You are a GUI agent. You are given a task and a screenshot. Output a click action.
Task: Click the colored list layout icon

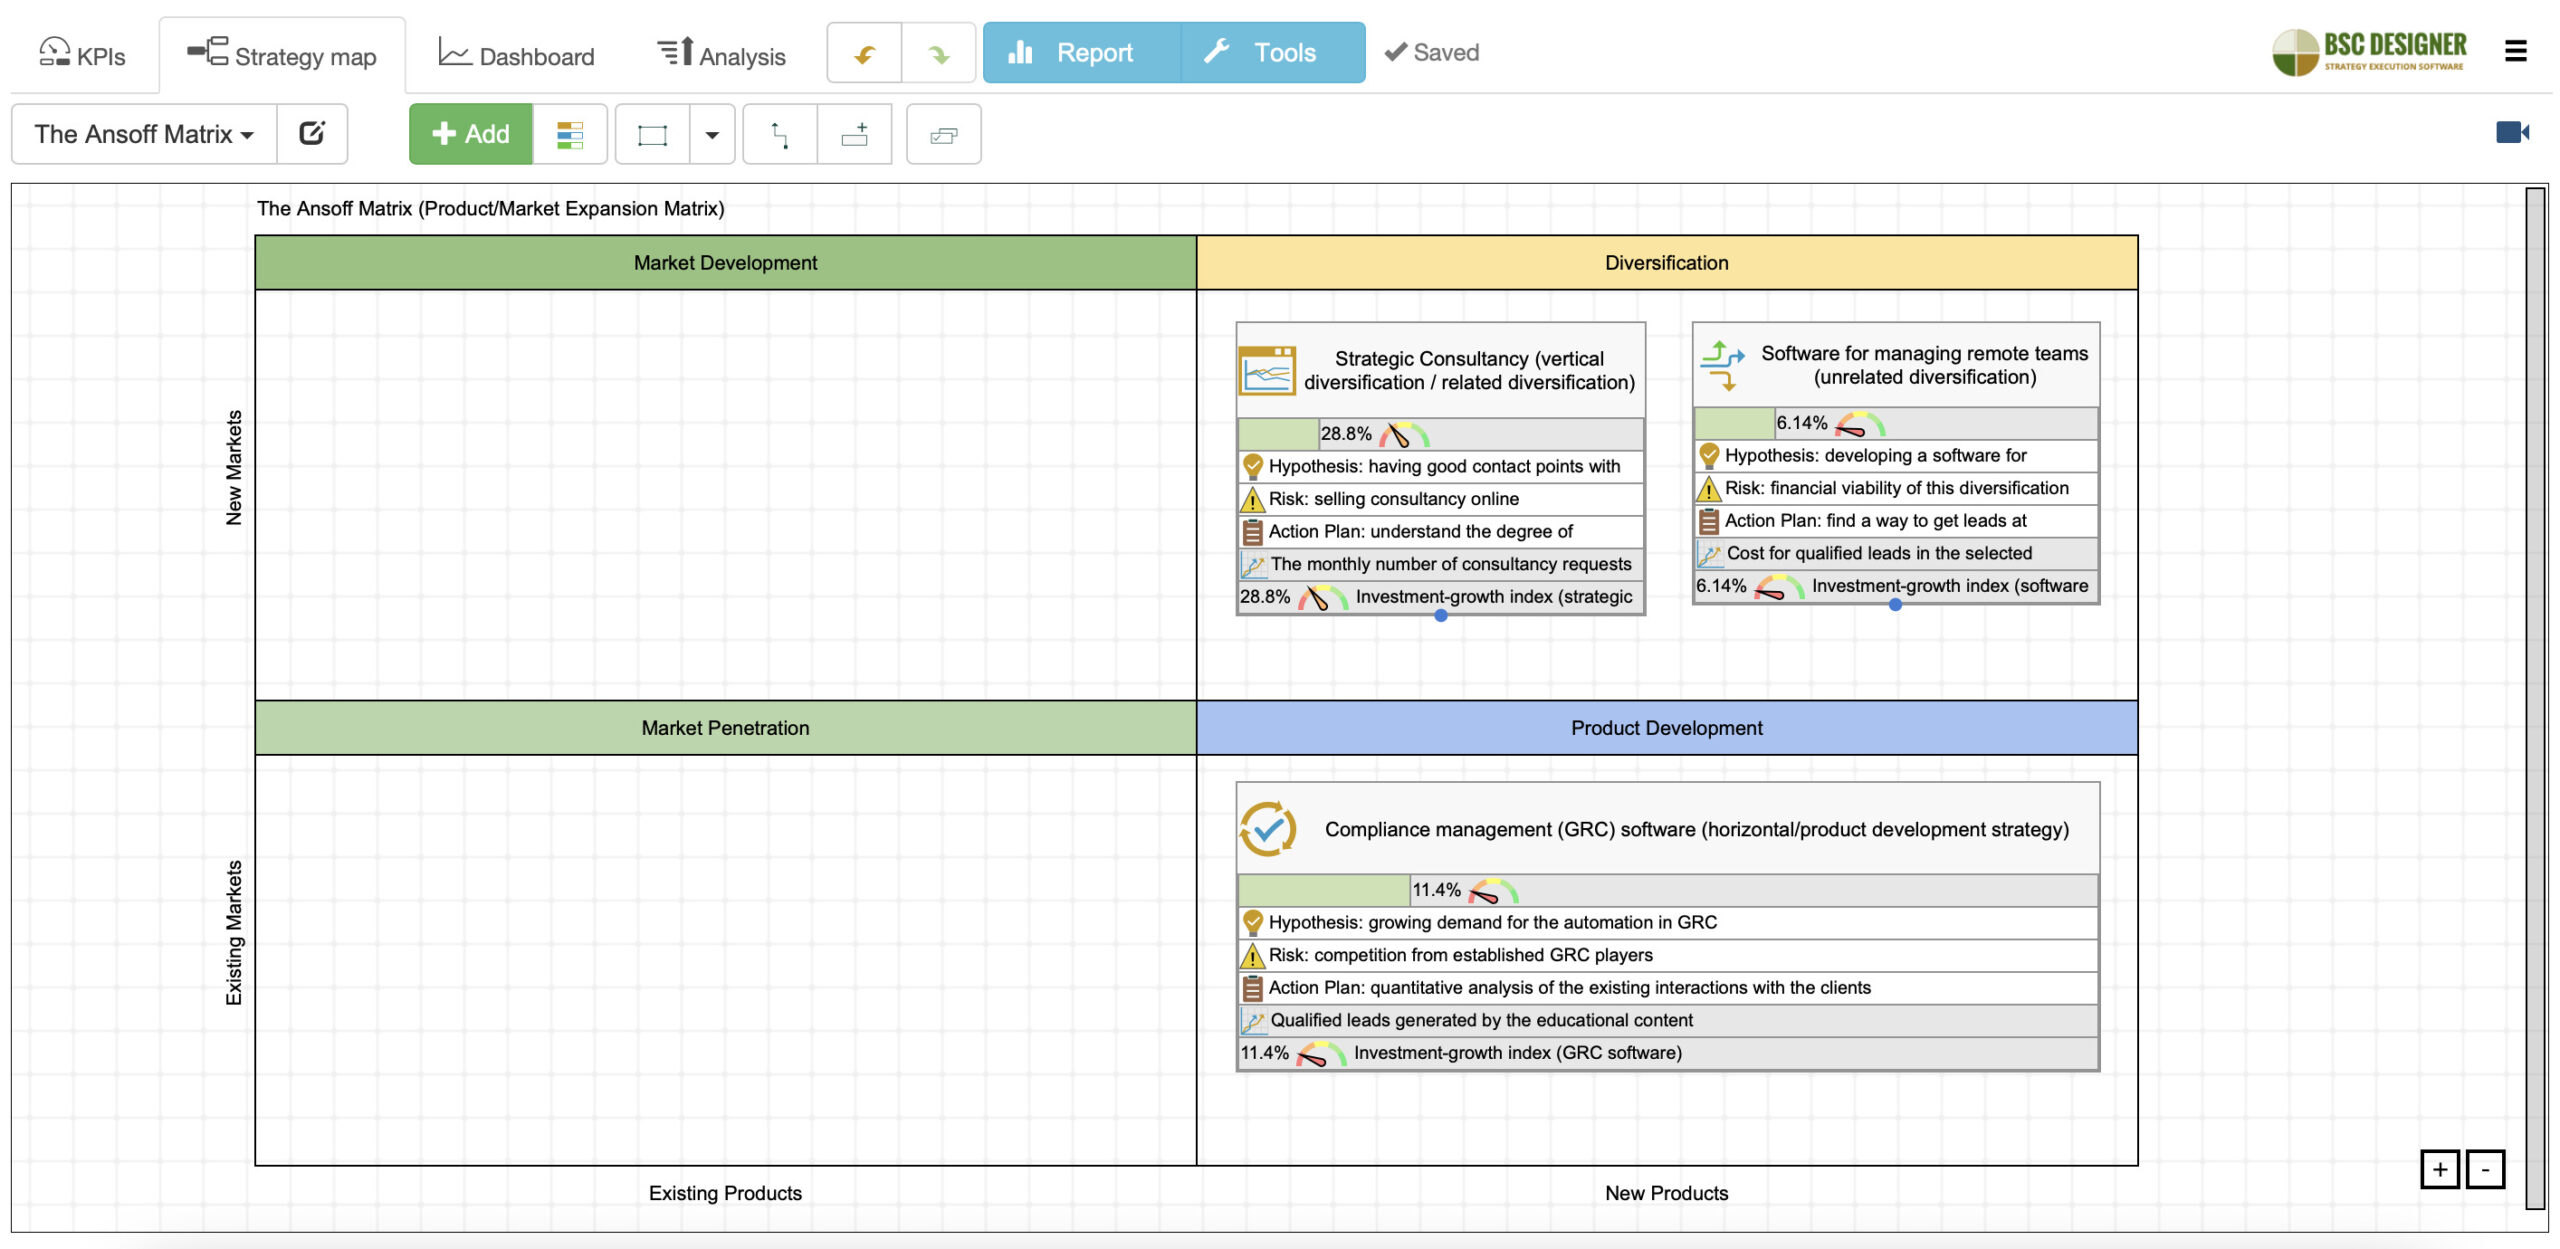(569, 134)
